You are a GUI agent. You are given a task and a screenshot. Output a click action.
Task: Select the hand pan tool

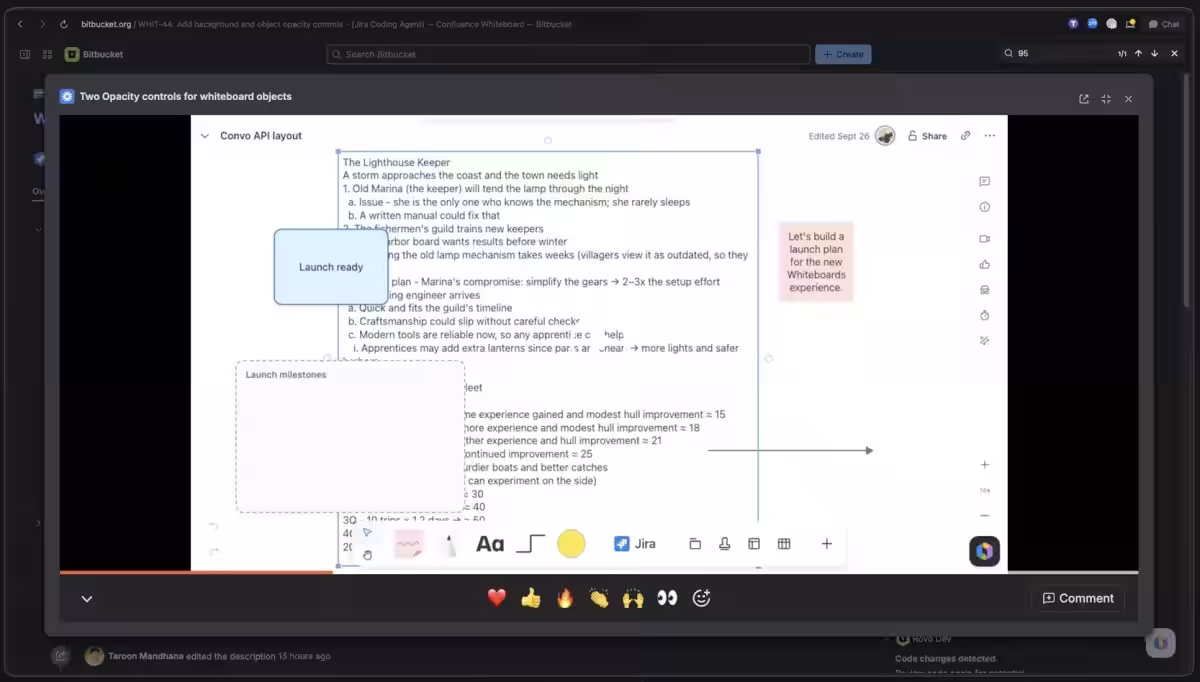click(367, 555)
